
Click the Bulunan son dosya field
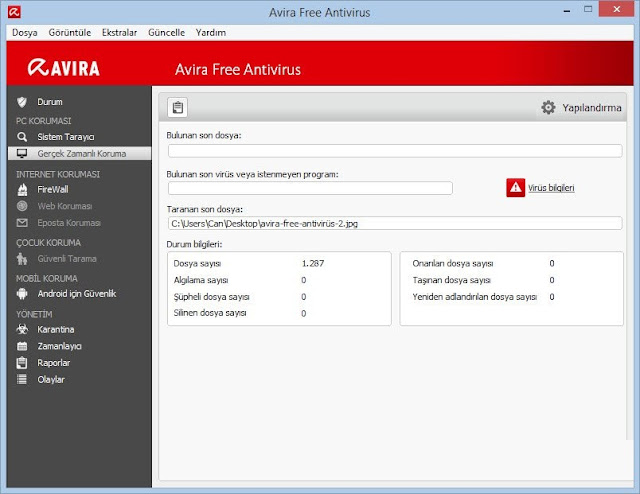click(x=395, y=151)
